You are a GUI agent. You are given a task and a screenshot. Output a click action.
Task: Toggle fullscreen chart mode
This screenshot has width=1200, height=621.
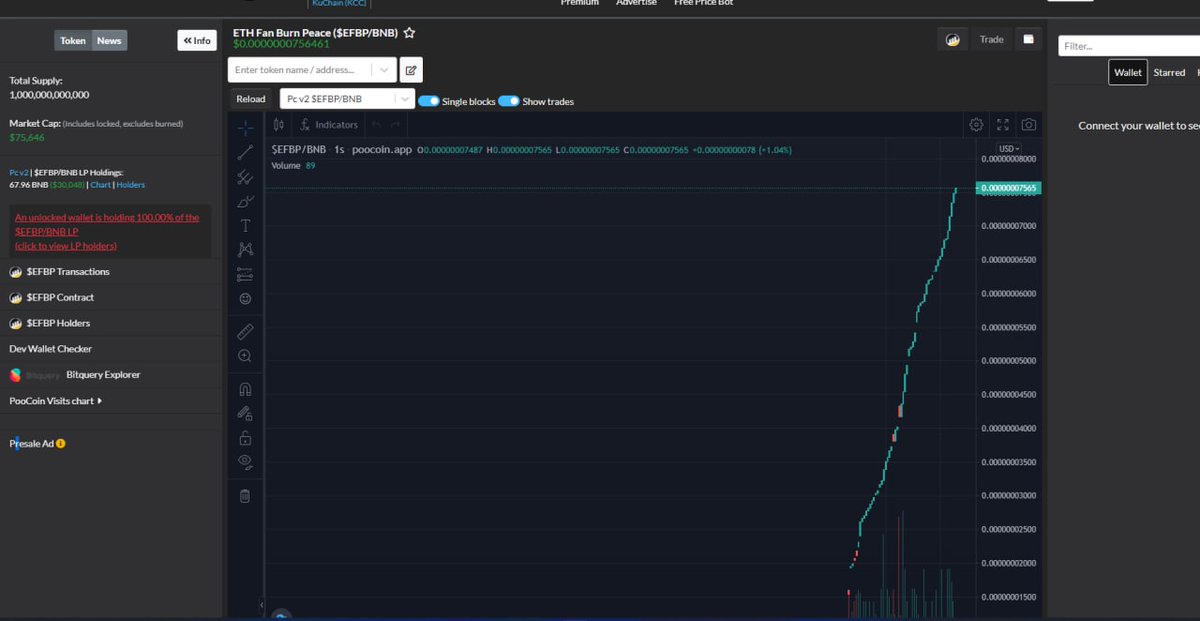point(1003,125)
